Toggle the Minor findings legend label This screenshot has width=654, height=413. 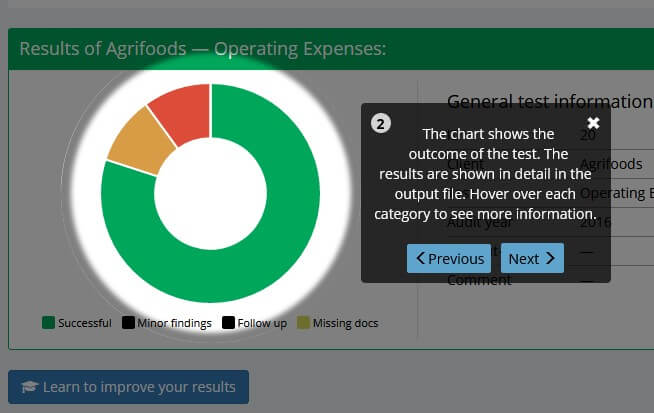(175, 323)
